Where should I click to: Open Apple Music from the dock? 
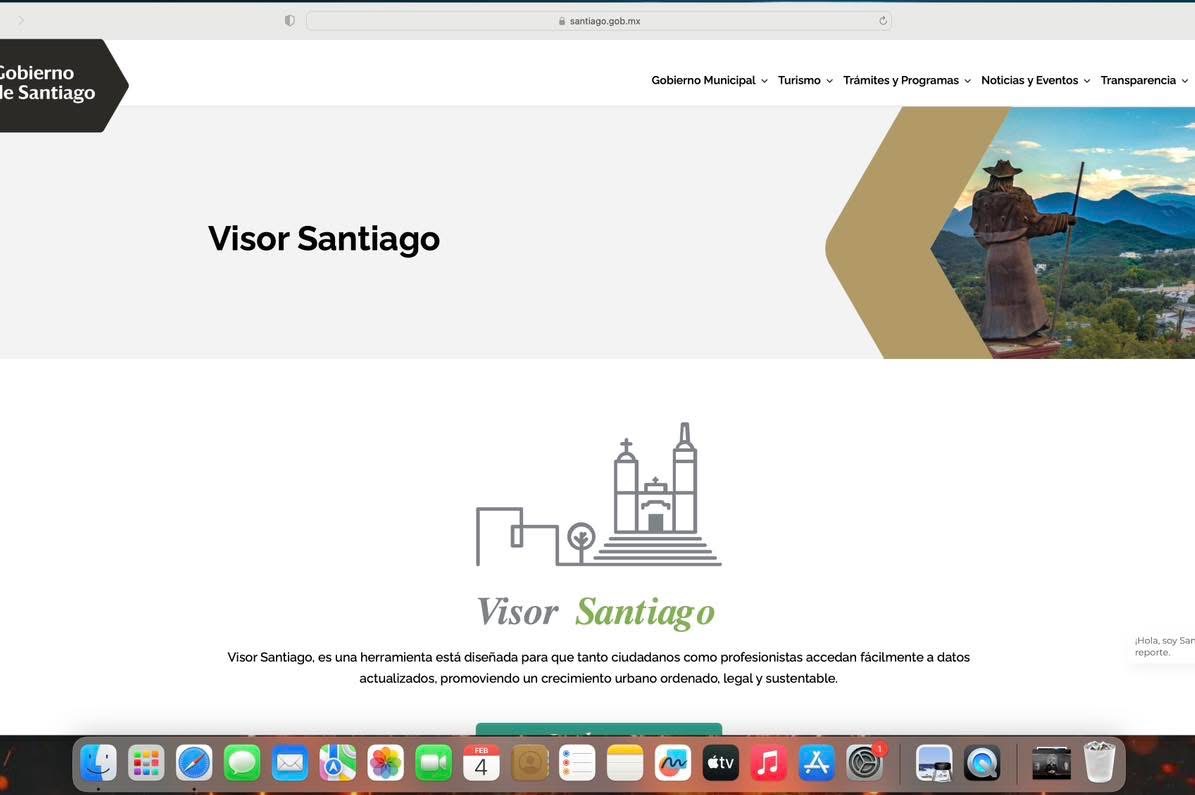pyautogui.click(x=768, y=763)
